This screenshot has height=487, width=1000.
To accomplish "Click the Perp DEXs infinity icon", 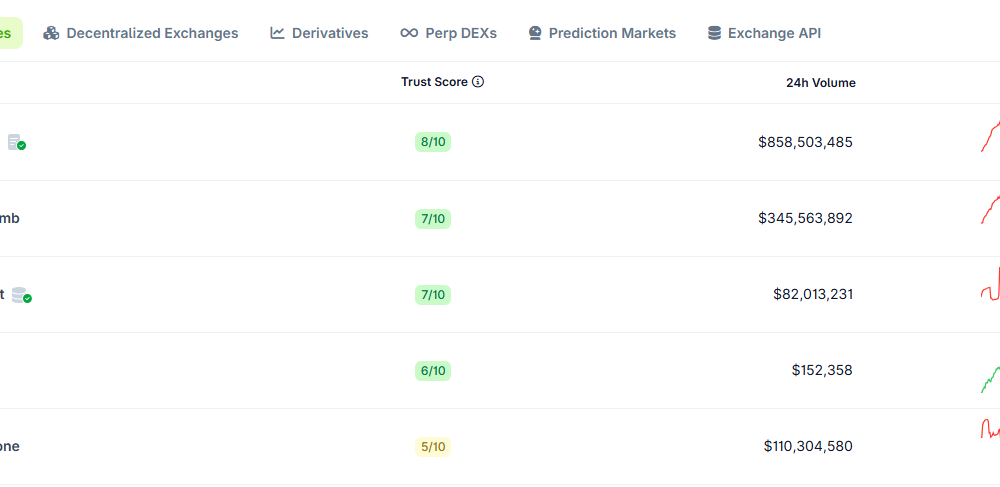I will [408, 33].
